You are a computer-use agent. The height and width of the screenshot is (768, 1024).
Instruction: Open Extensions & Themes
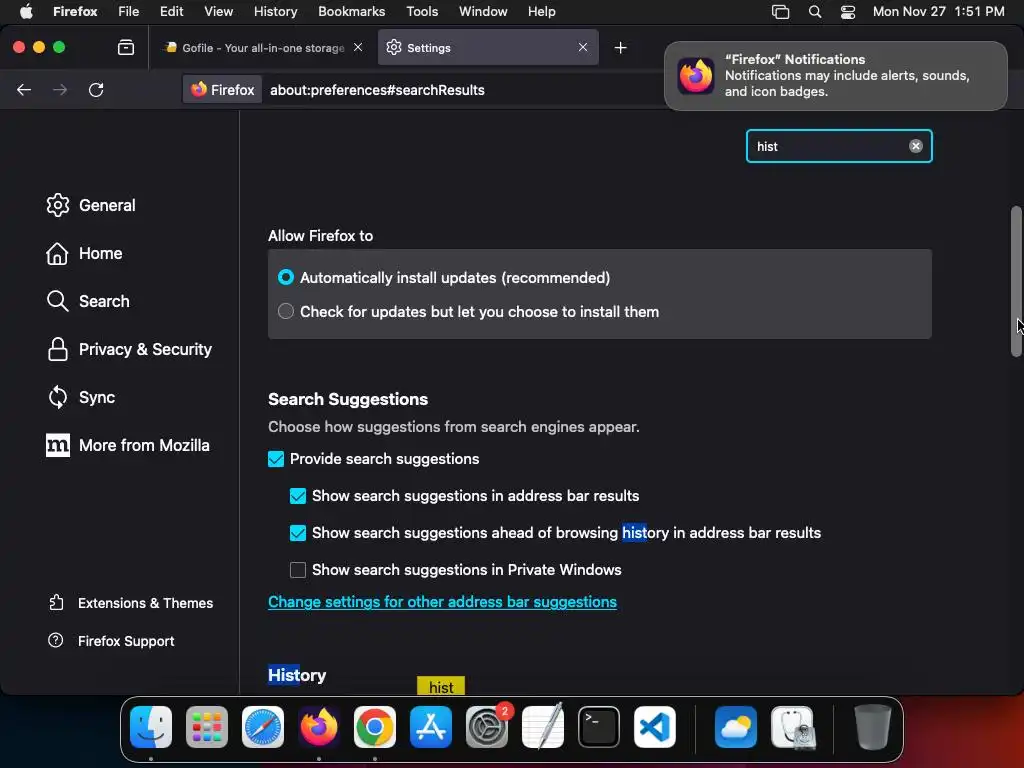(x=131, y=603)
